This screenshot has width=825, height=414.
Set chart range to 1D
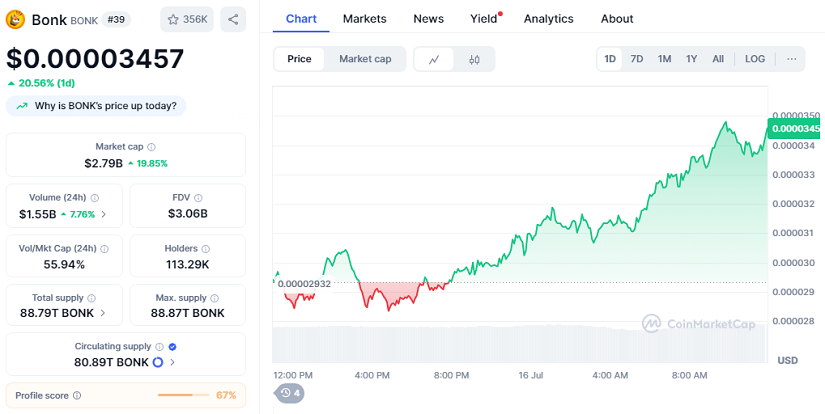pos(610,59)
